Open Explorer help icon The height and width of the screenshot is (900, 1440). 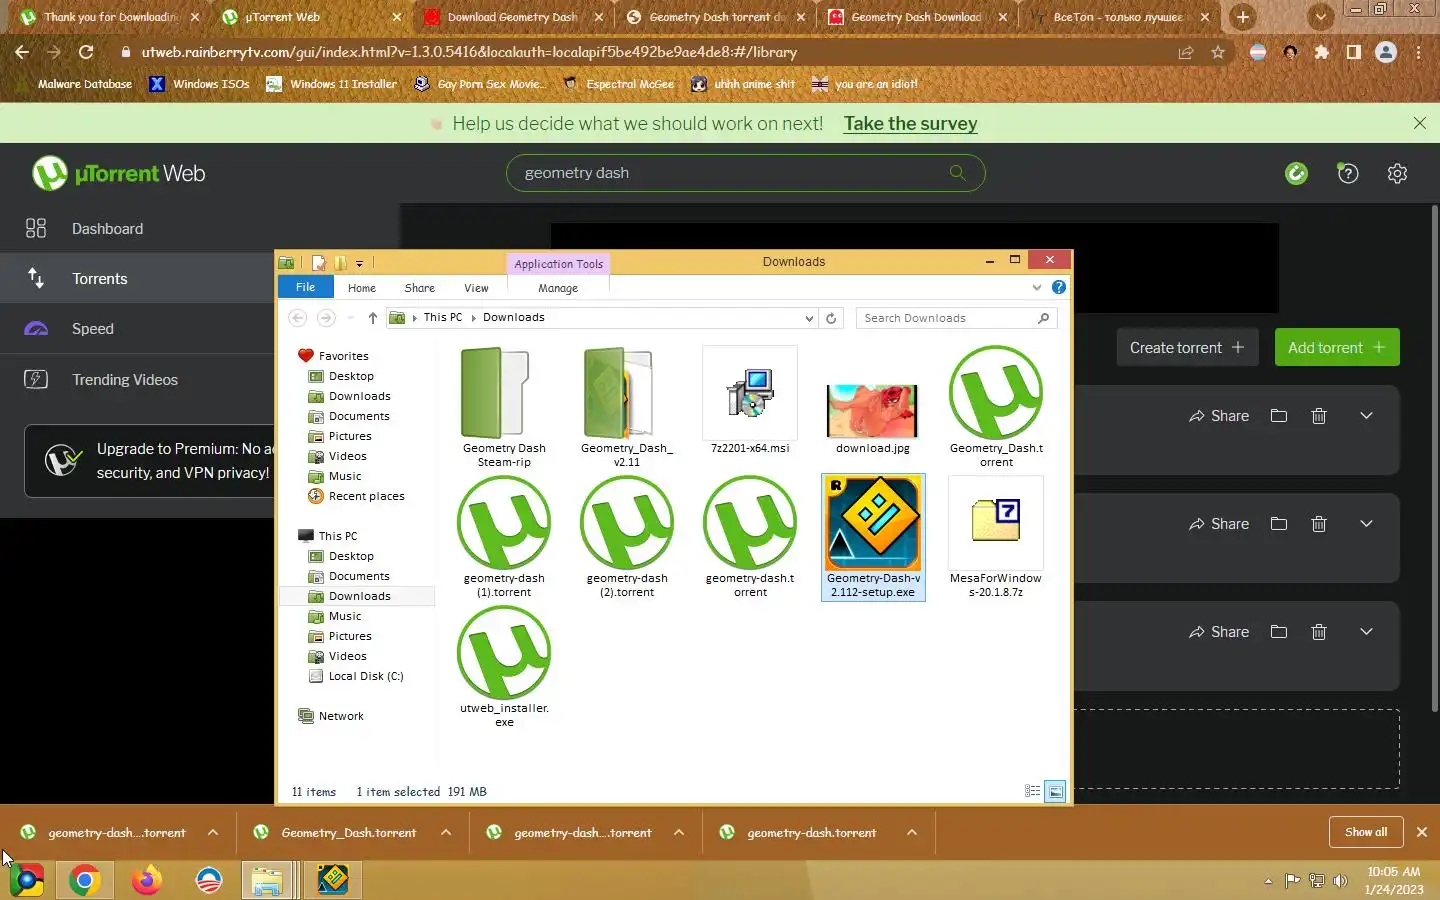pos(1059,287)
